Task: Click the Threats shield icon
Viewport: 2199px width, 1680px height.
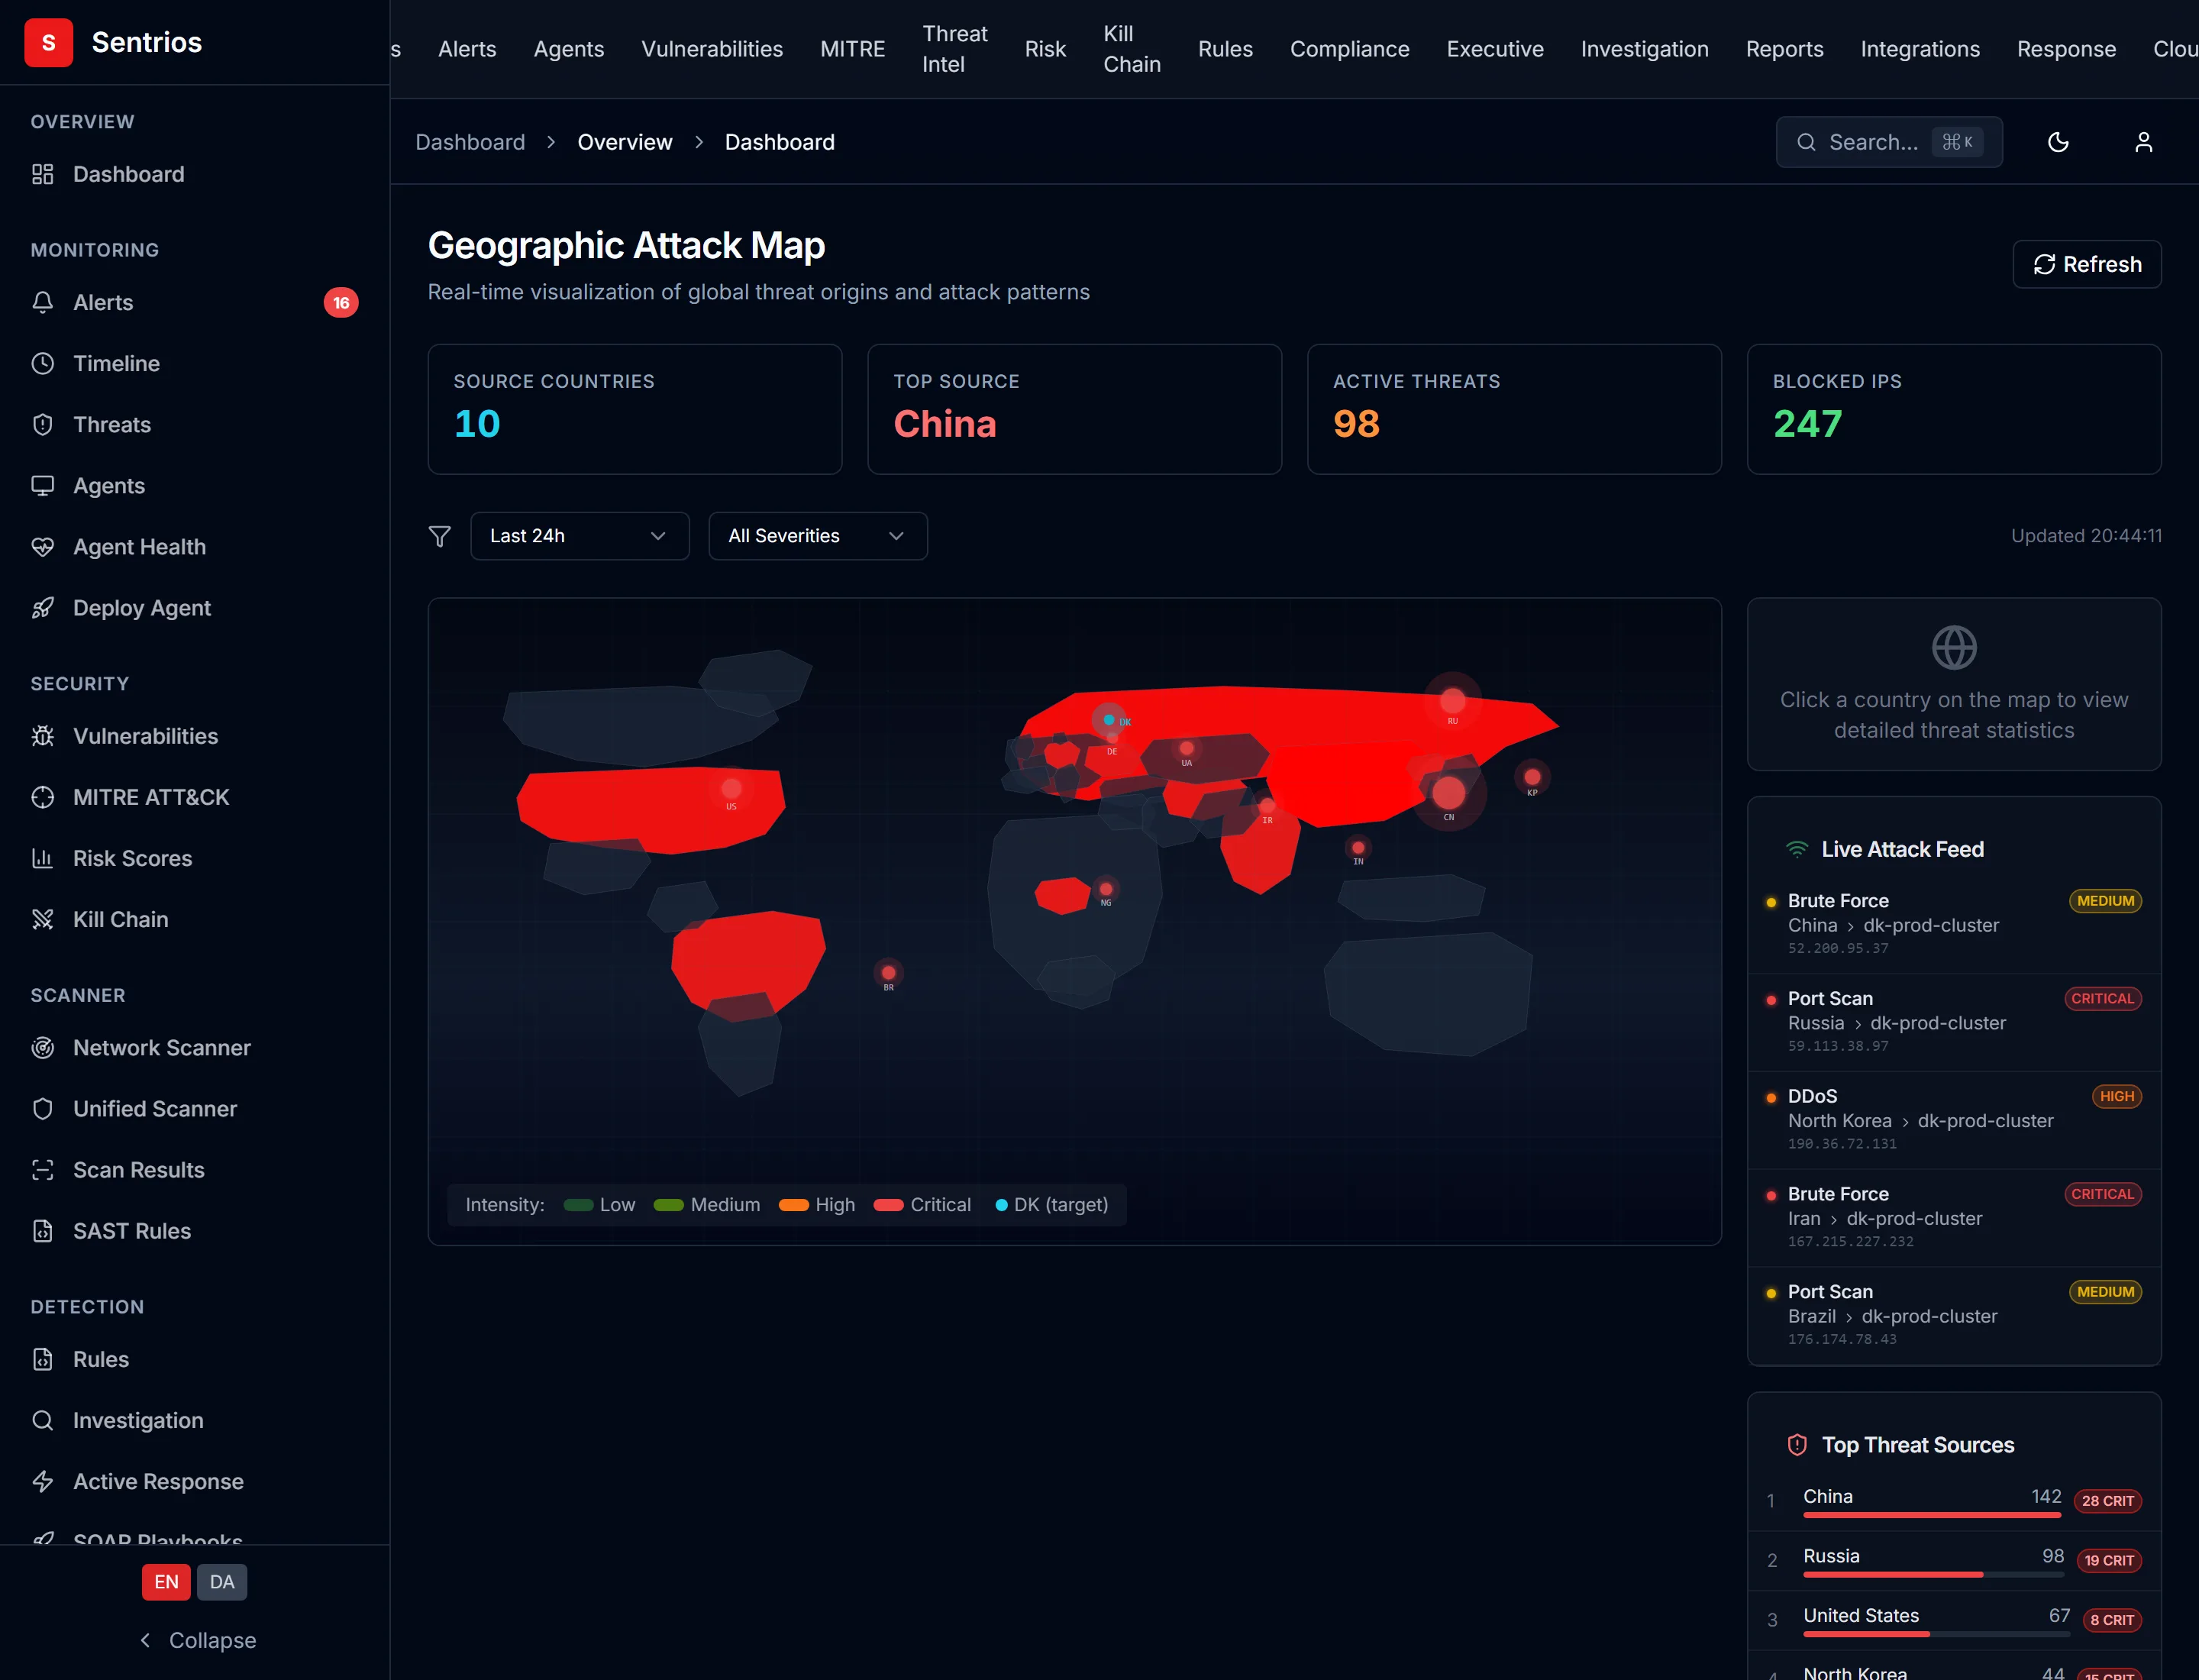Action: (42, 424)
